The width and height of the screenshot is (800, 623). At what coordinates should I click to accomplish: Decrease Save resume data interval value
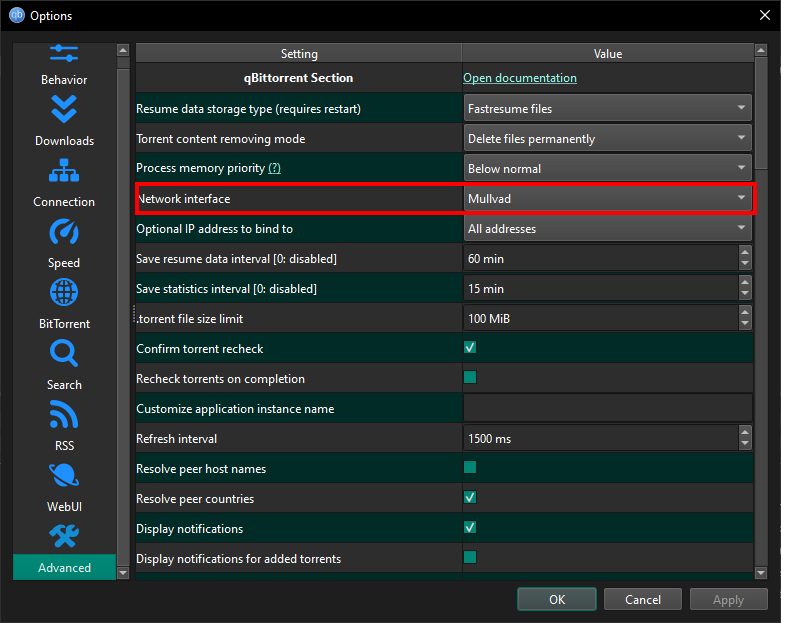[x=745, y=264]
